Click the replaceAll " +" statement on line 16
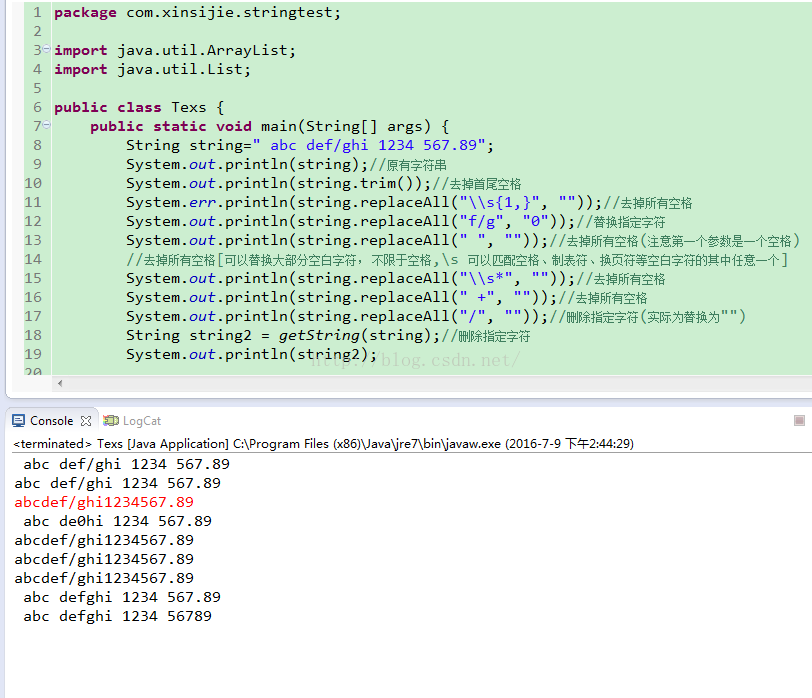 point(341,298)
